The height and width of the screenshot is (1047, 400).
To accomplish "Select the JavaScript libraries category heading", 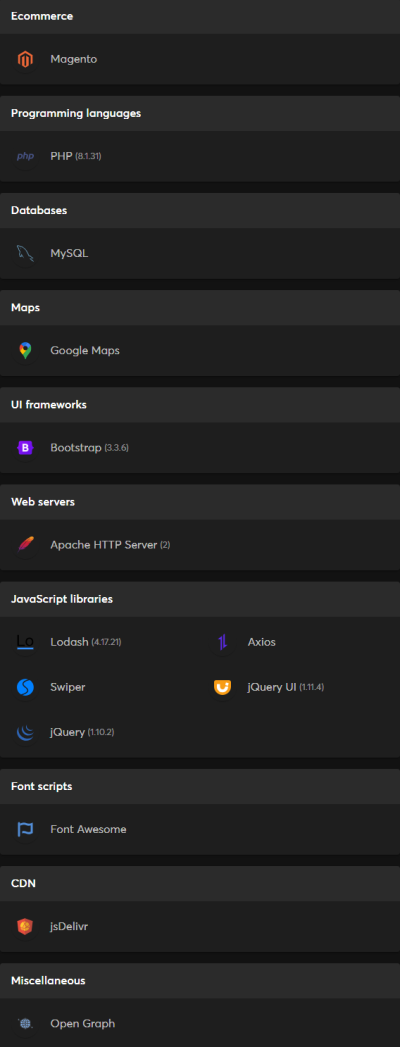I will (61, 599).
